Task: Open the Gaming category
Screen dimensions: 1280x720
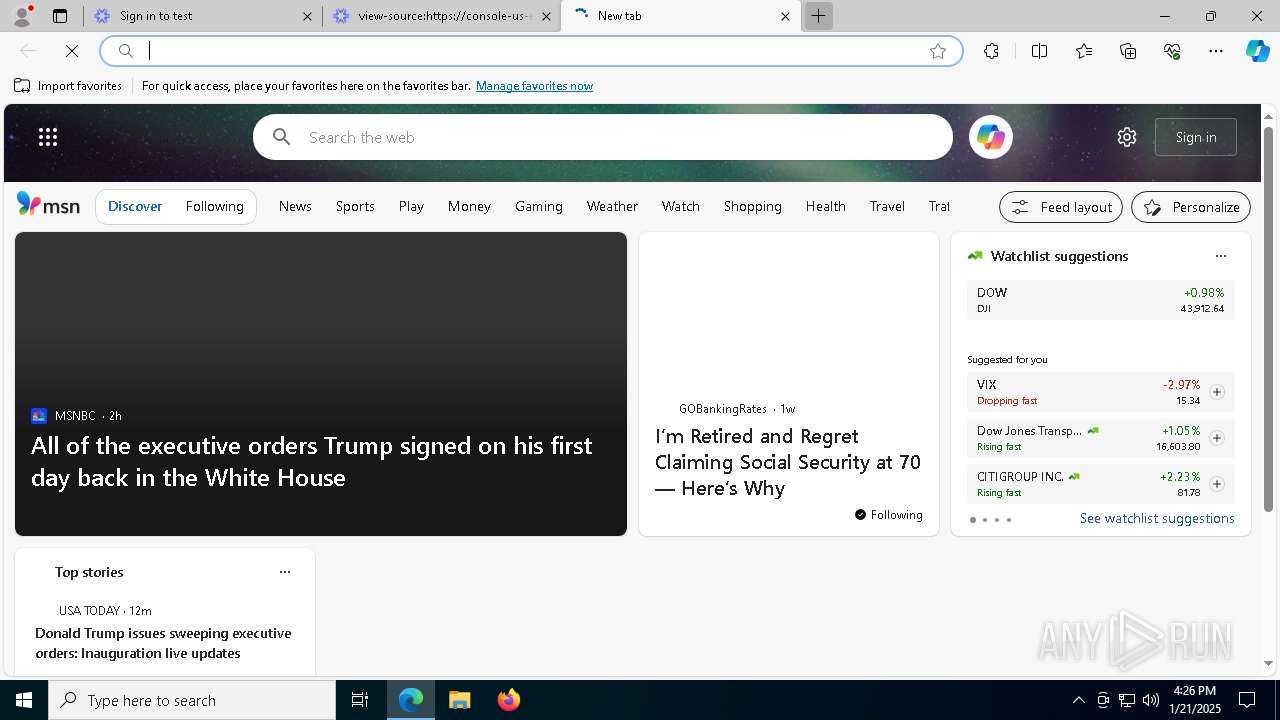Action: [539, 206]
